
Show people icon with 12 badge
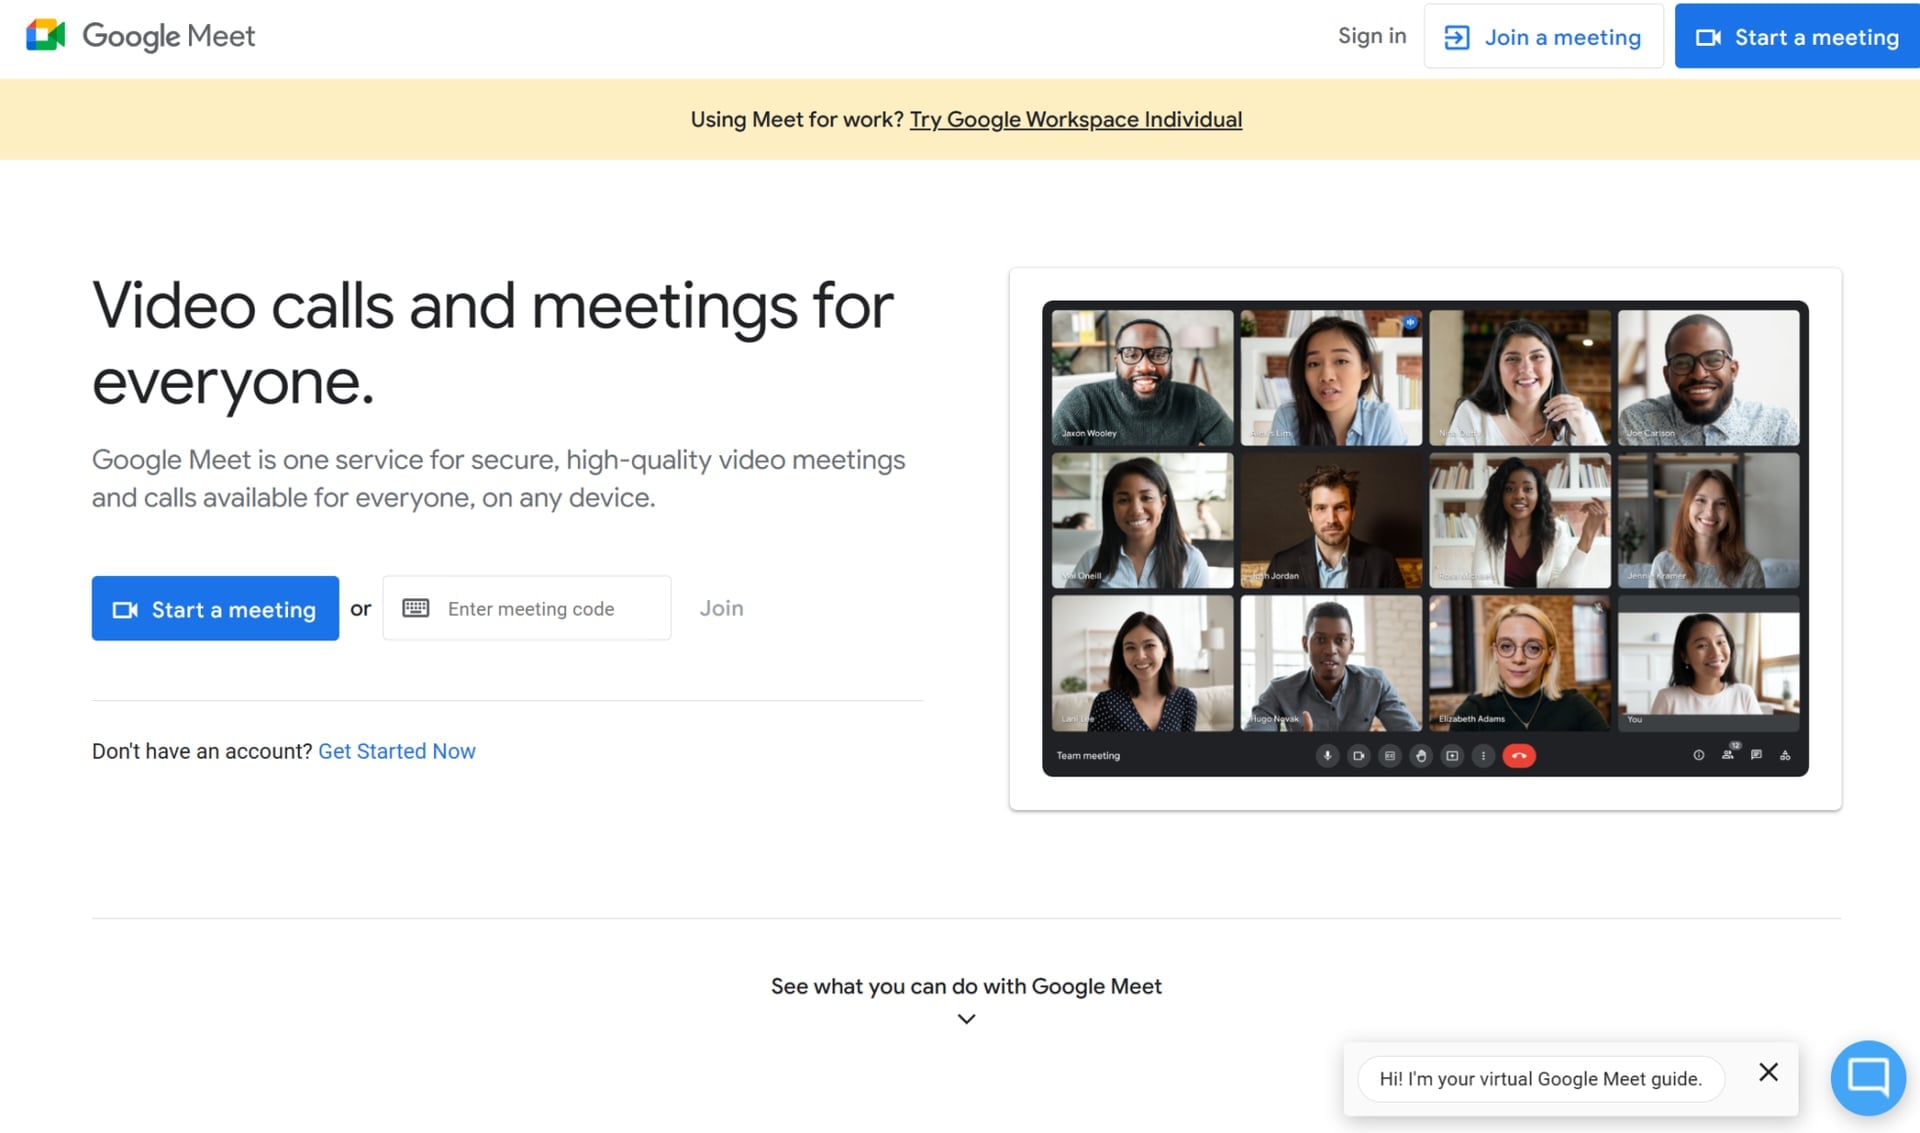[1728, 753]
